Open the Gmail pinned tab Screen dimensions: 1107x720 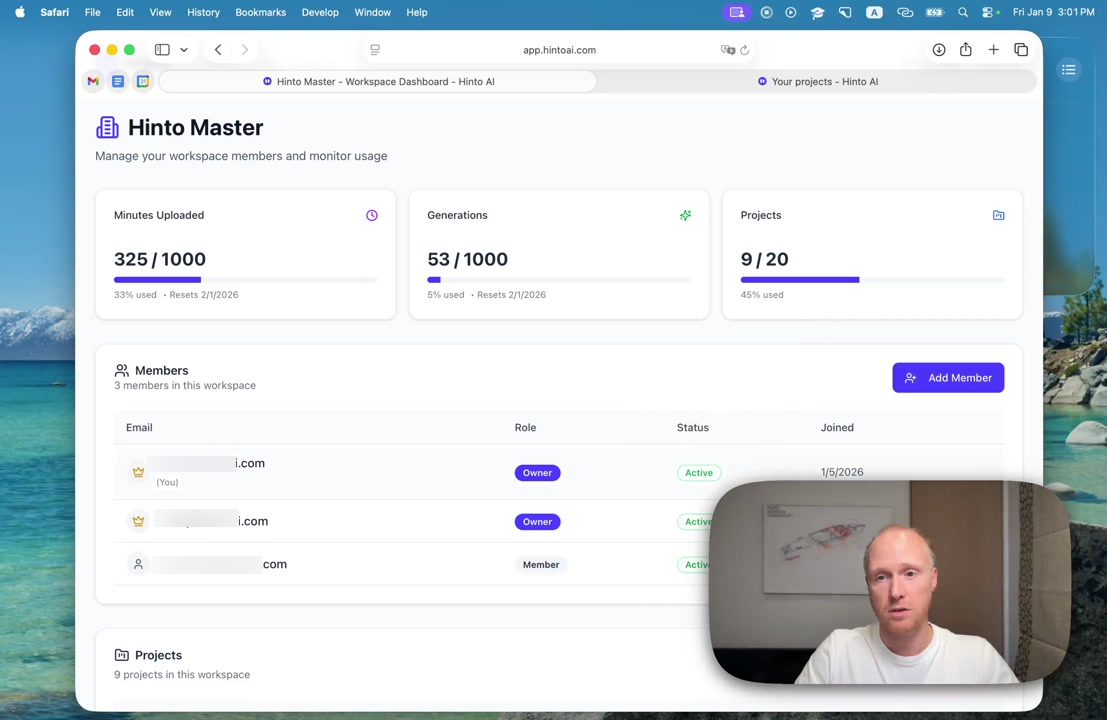click(x=93, y=82)
